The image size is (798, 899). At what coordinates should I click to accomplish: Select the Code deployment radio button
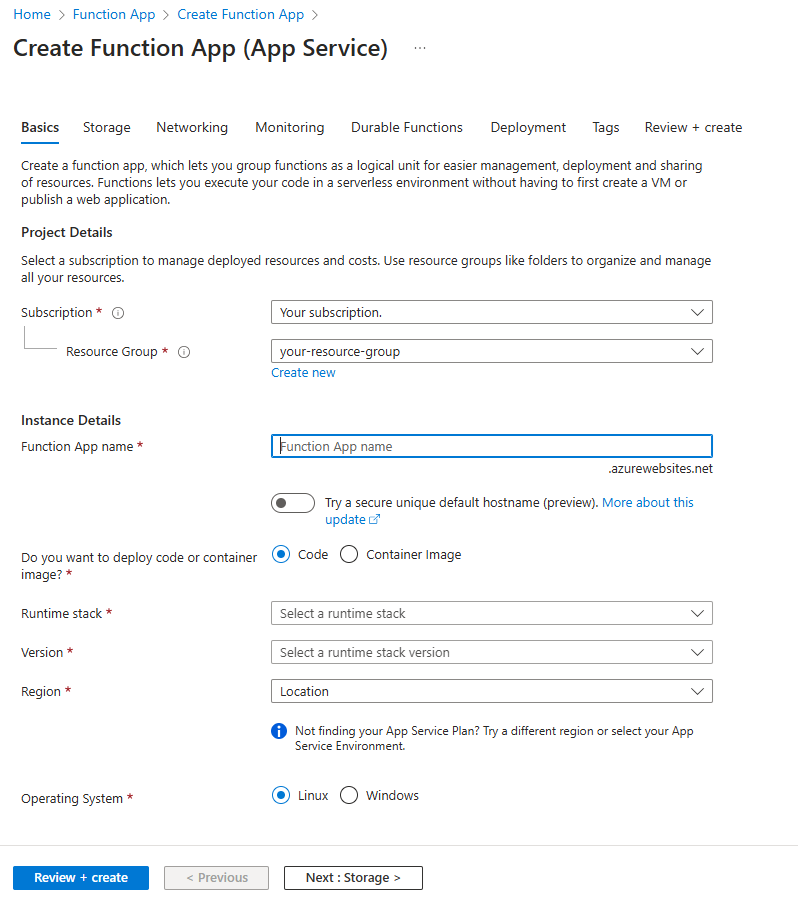tap(281, 555)
